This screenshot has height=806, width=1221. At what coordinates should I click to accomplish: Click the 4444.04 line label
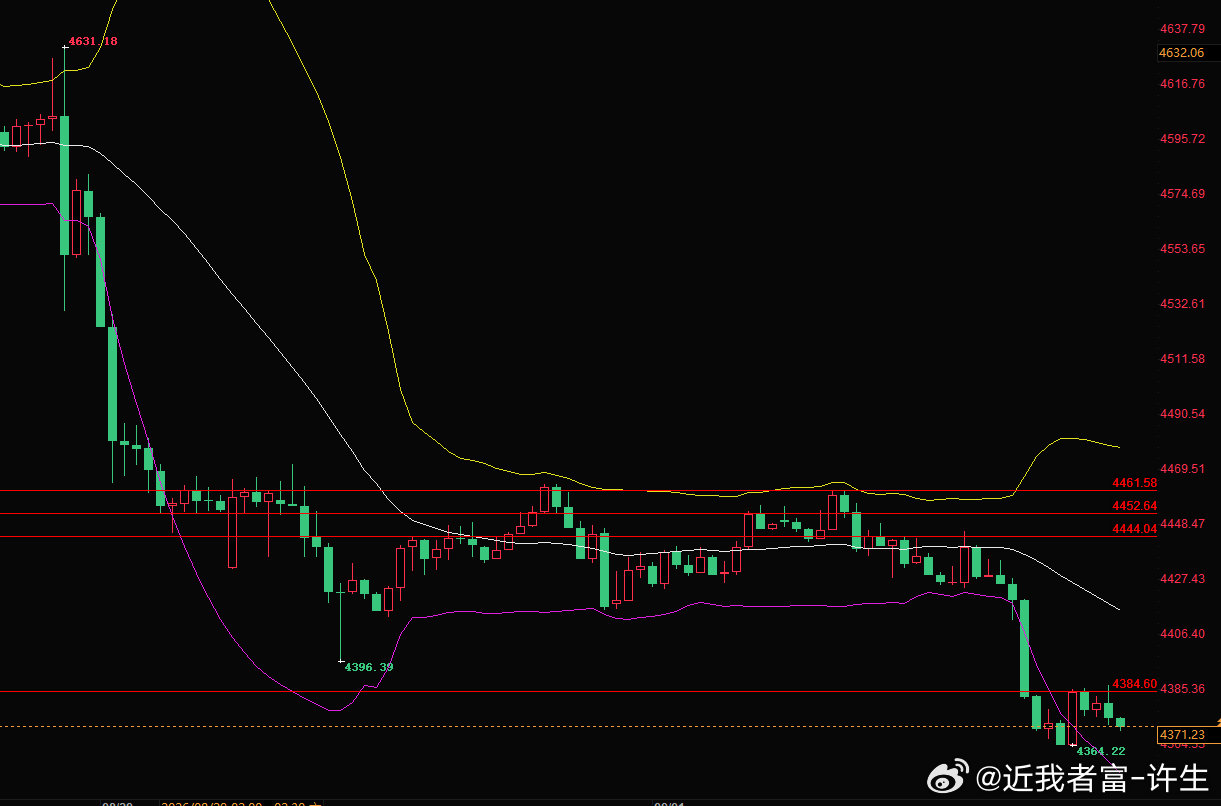1134,529
